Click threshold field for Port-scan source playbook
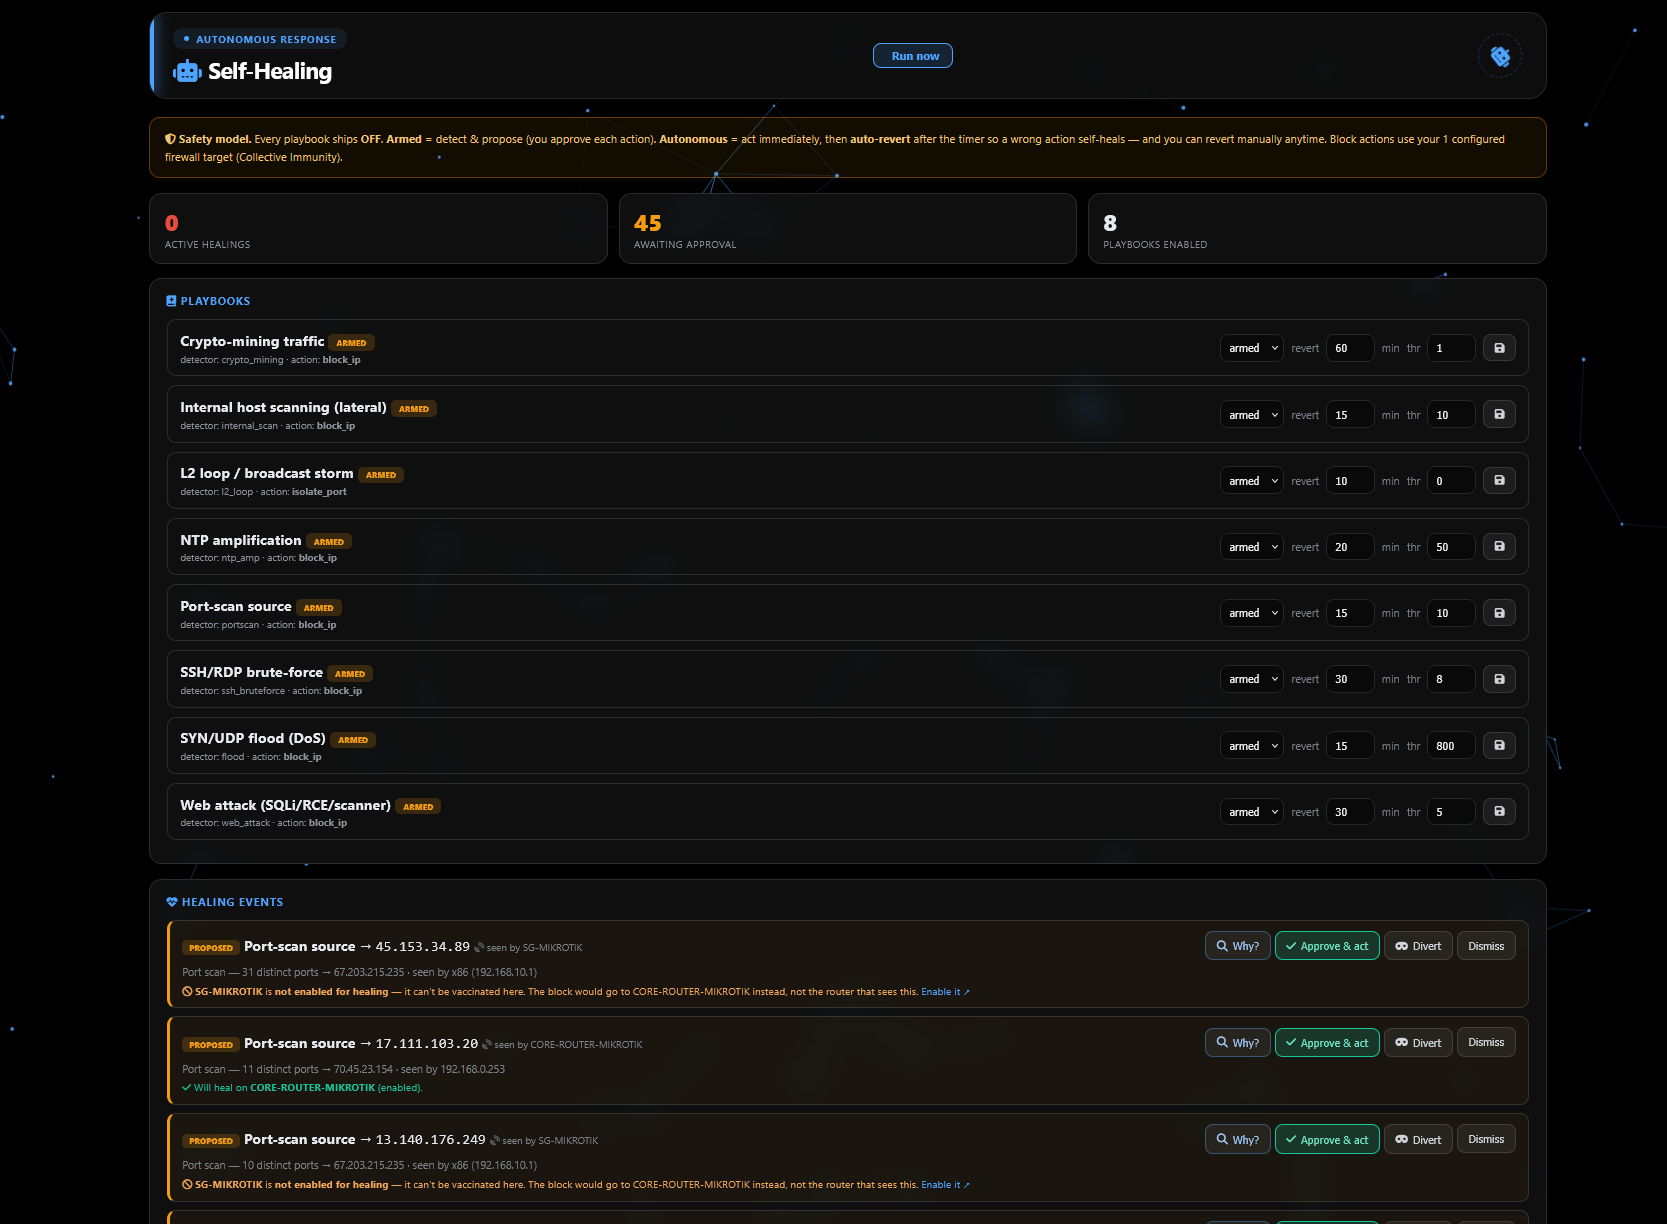Image resolution: width=1667 pixels, height=1224 pixels. coord(1451,613)
